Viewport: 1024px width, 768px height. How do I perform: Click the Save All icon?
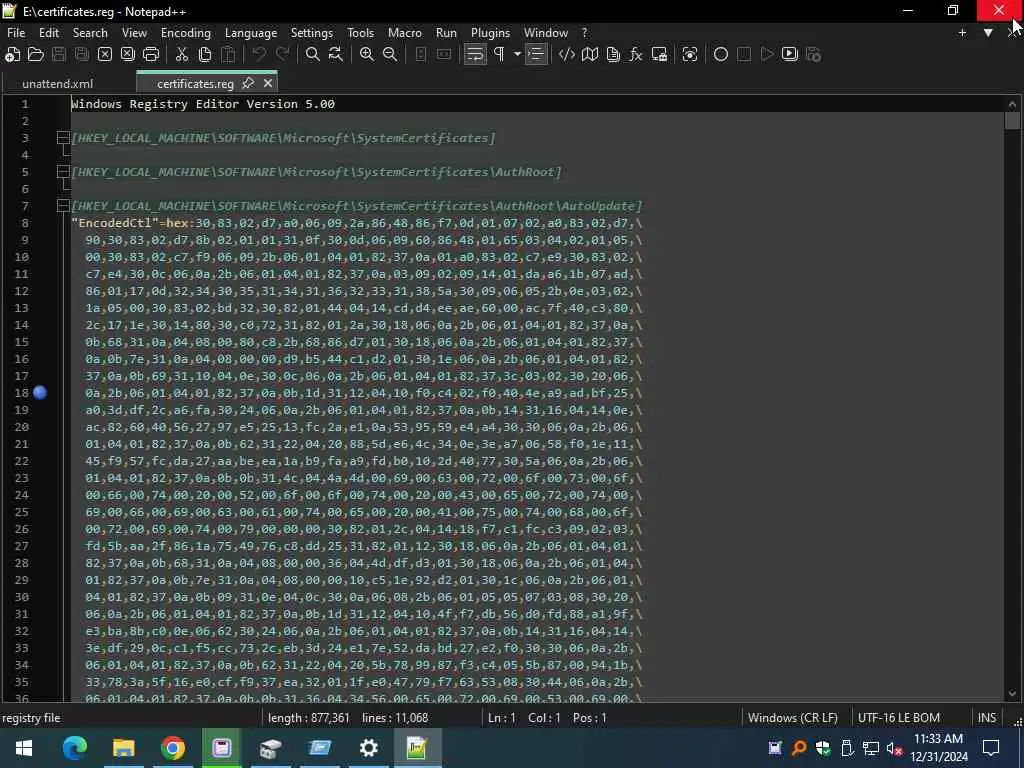point(82,55)
